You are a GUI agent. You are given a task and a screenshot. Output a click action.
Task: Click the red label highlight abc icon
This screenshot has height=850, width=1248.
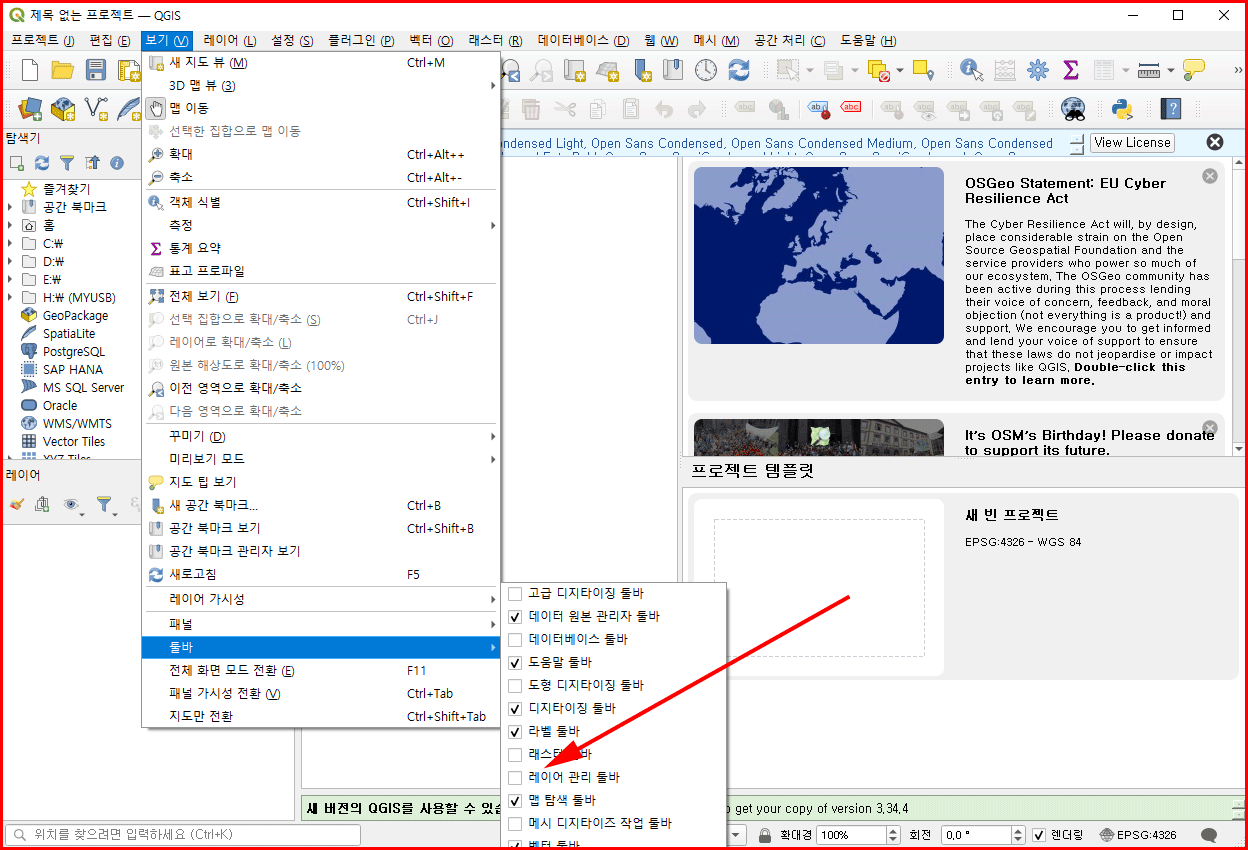point(851,108)
